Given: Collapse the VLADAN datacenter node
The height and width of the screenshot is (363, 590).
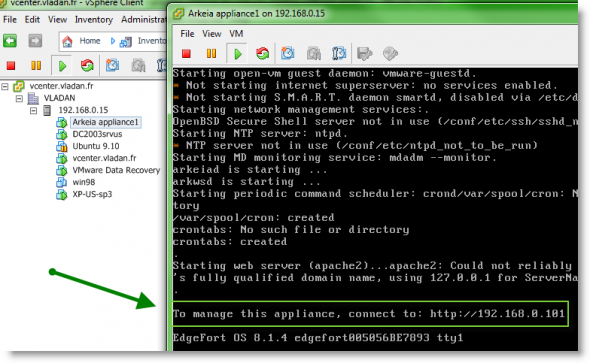Looking at the screenshot, I should (x=19, y=99).
